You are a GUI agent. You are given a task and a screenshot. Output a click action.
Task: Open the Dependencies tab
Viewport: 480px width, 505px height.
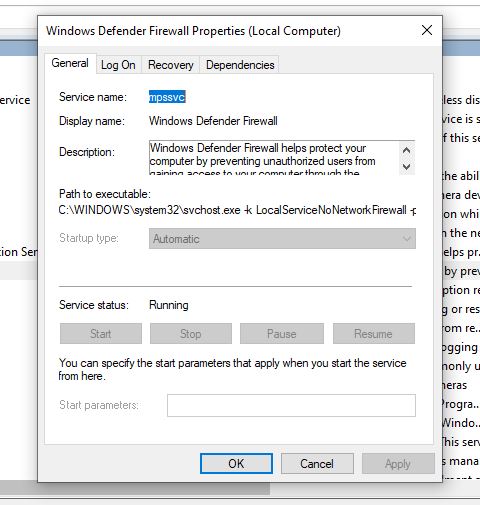pos(240,65)
